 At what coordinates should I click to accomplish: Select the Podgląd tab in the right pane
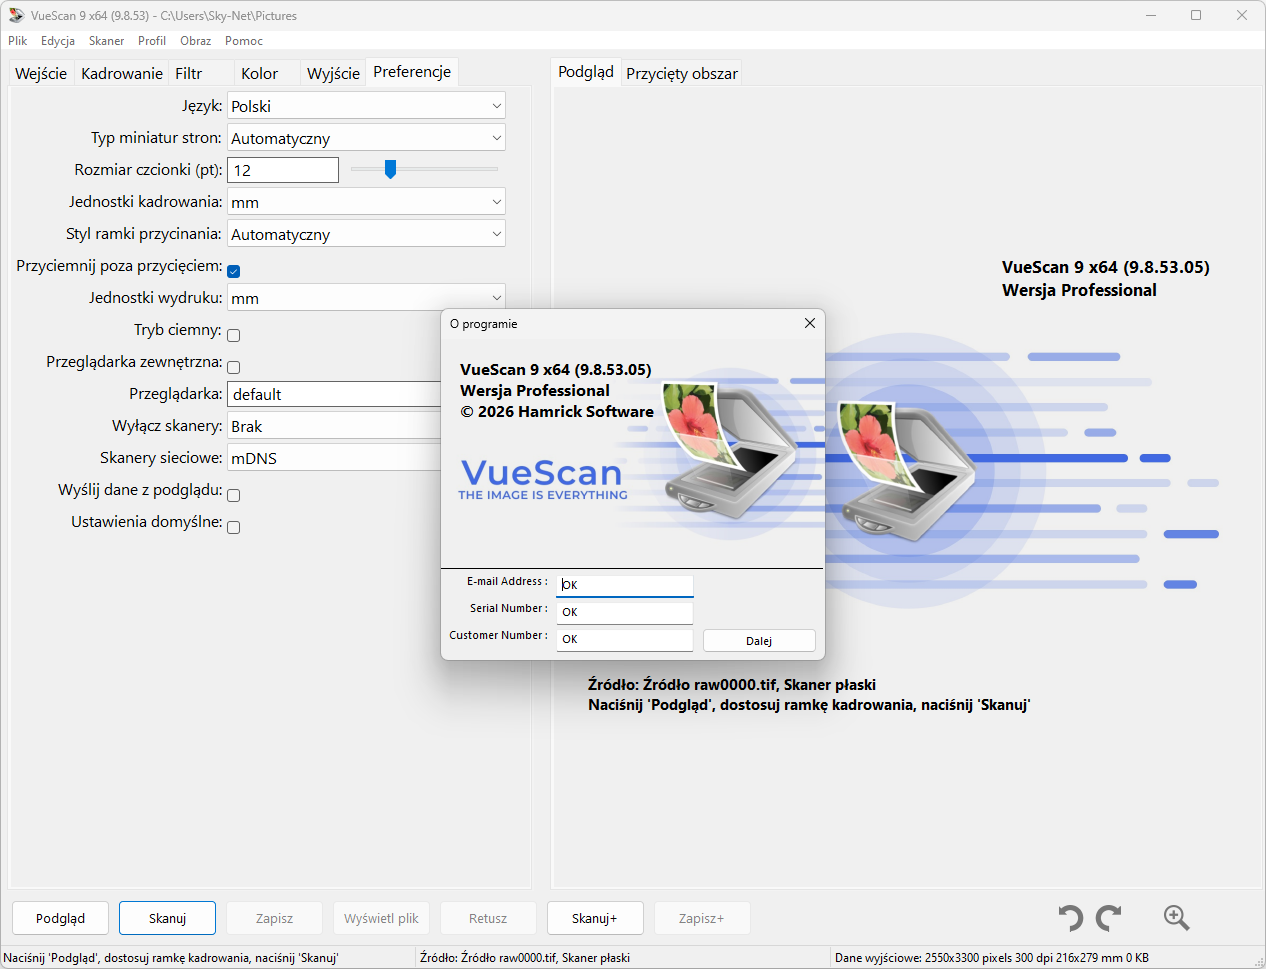click(x=586, y=72)
